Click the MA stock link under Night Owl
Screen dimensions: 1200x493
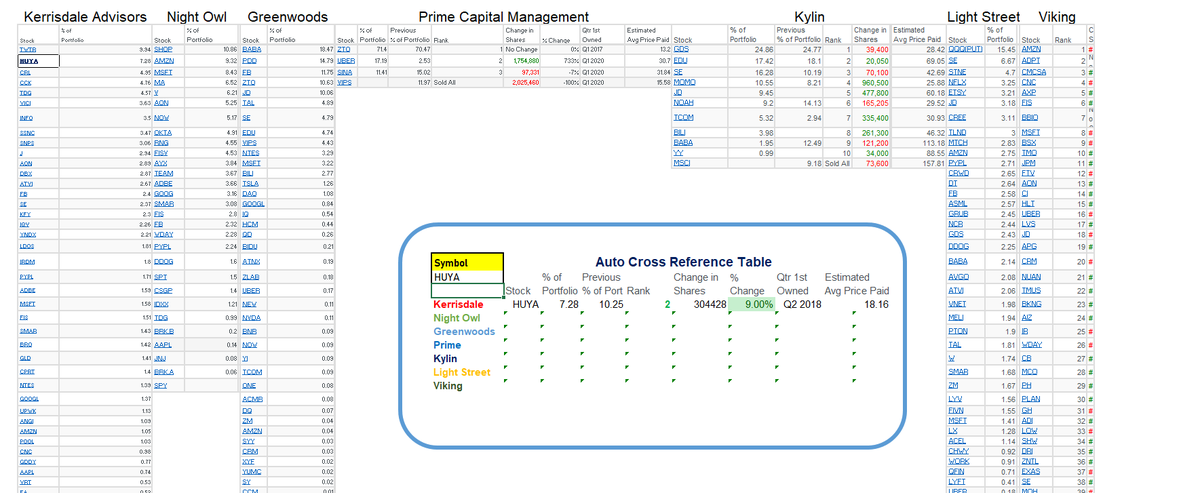point(160,82)
